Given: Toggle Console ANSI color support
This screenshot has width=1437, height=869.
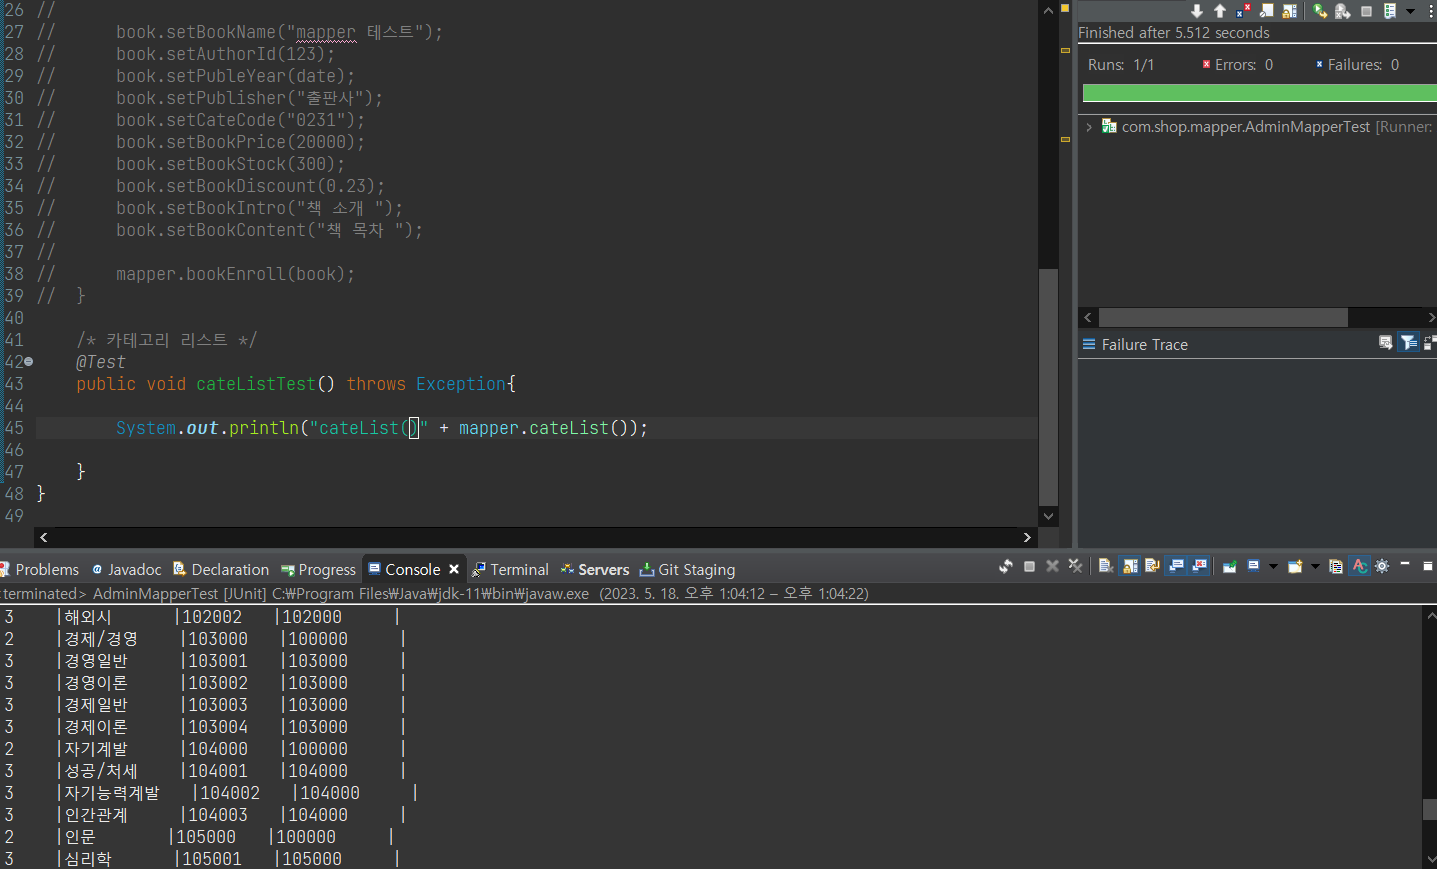Looking at the screenshot, I should 1359,566.
